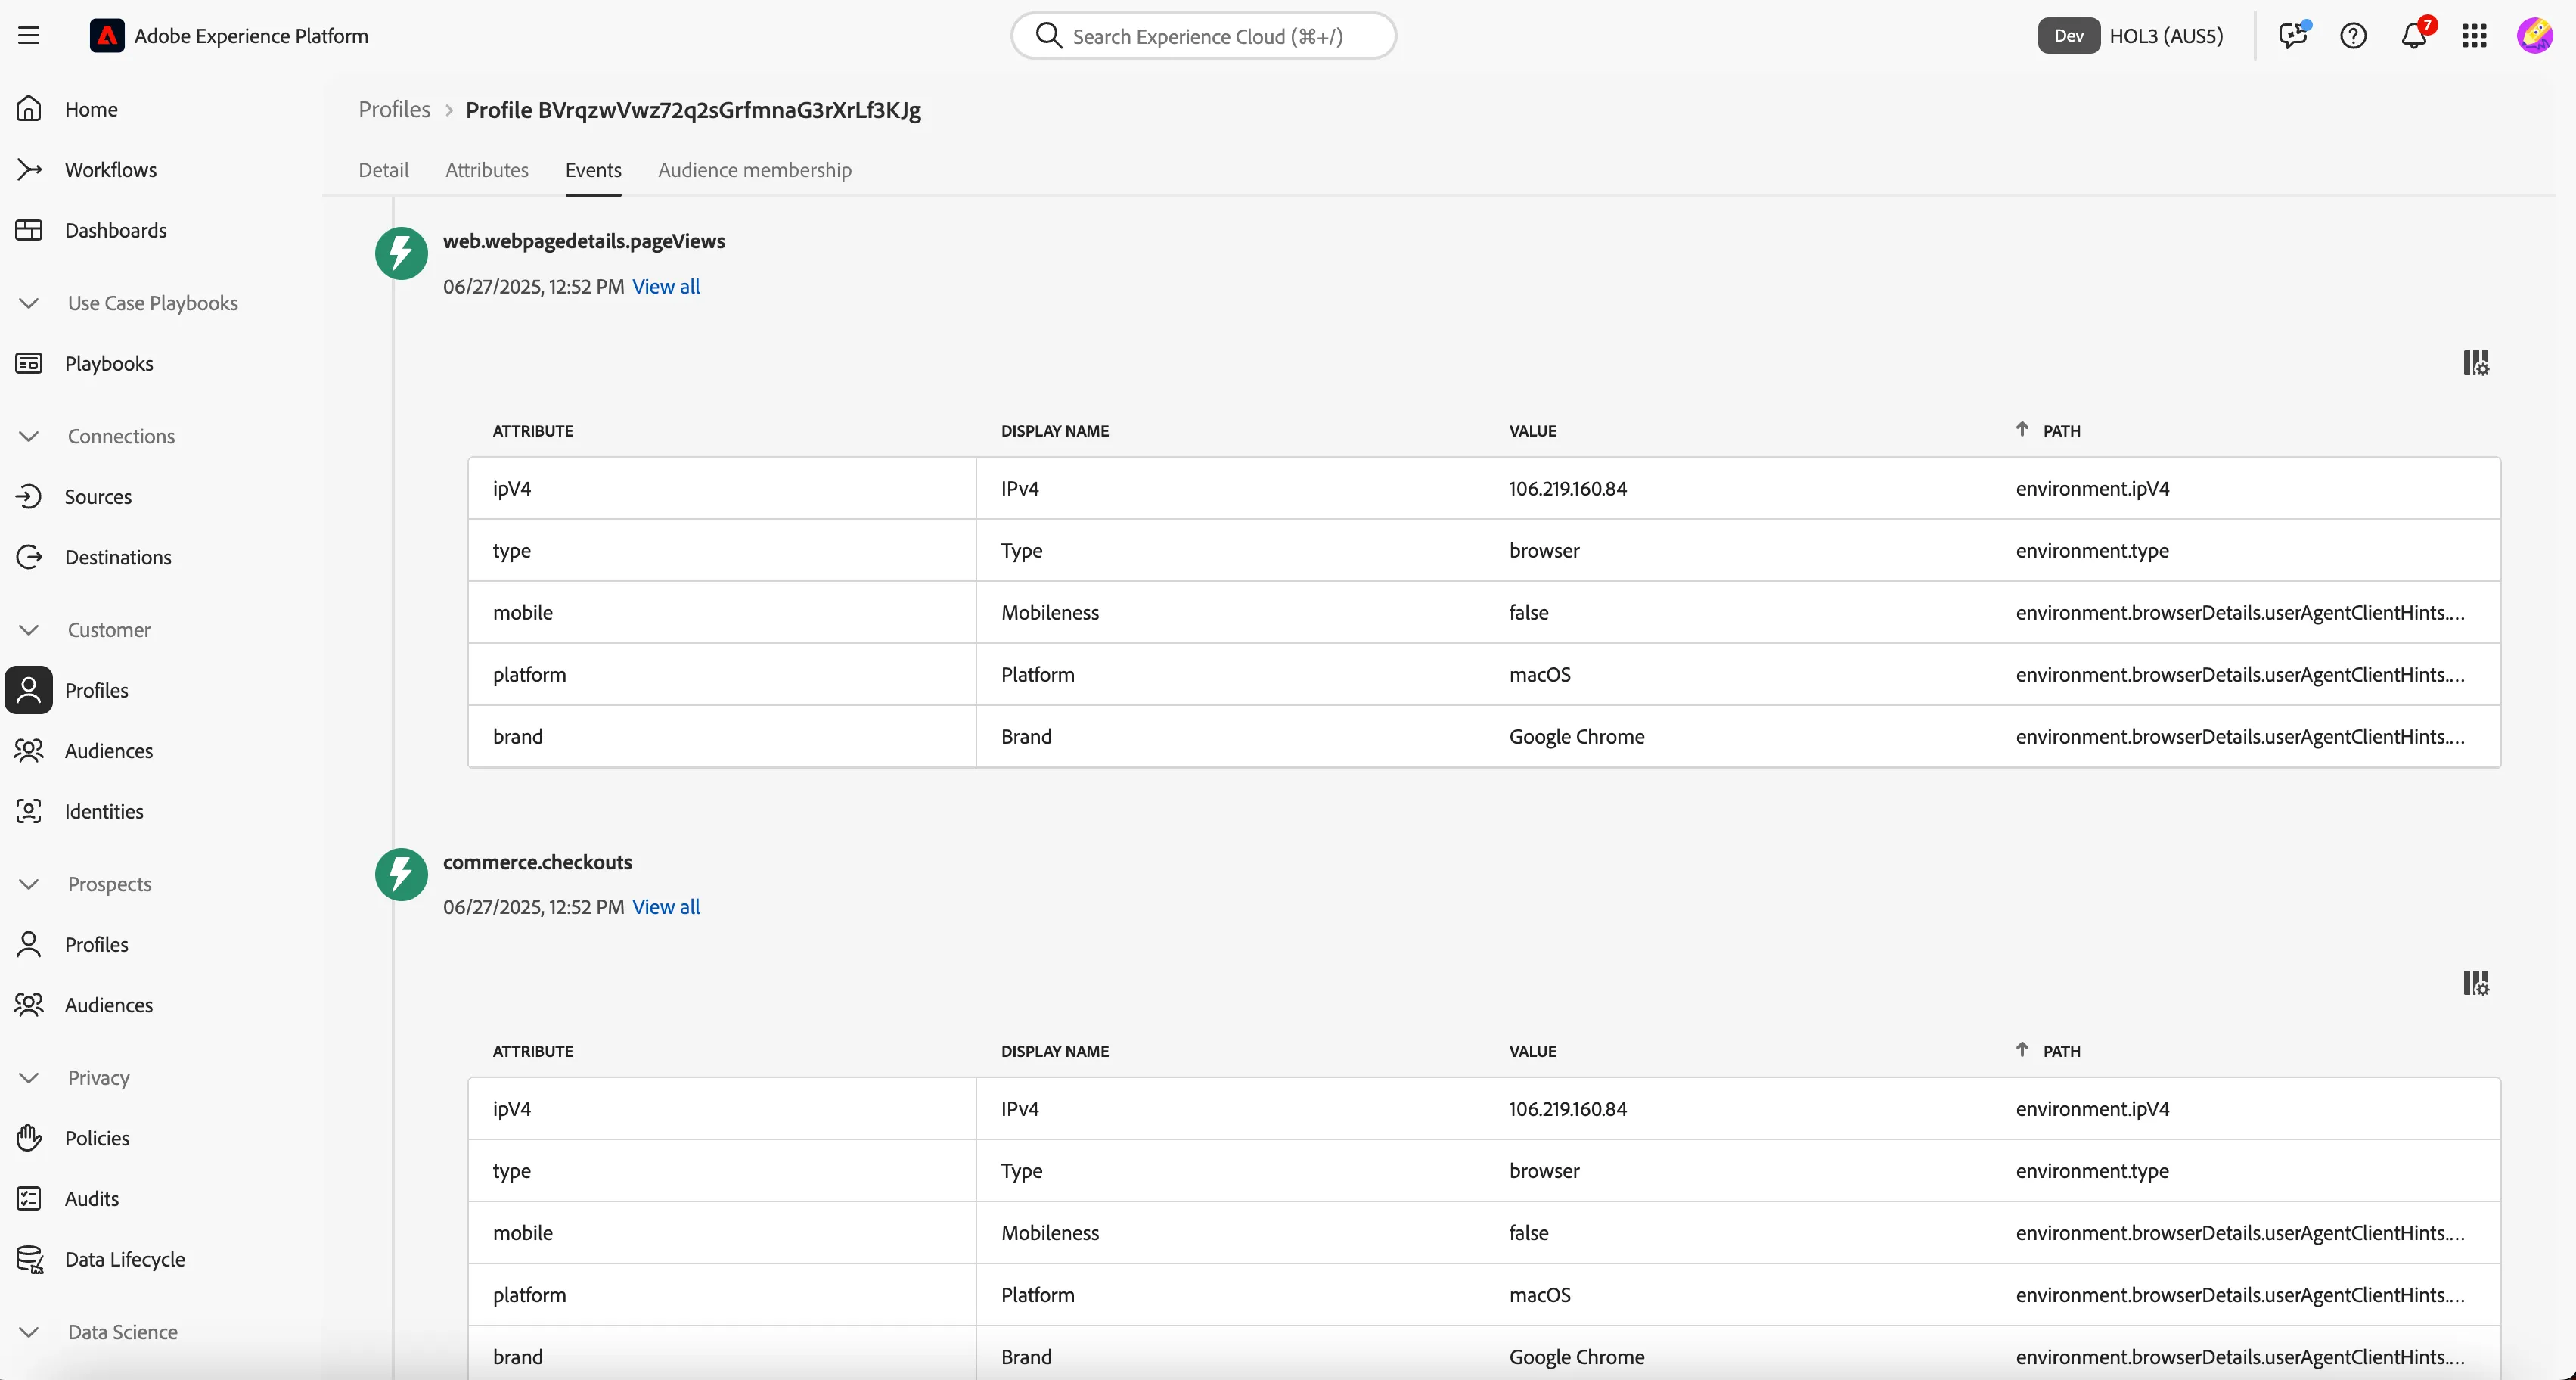The width and height of the screenshot is (2576, 1380).
Task: Open Identities from the sidebar
Action: pyautogui.click(x=103, y=811)
